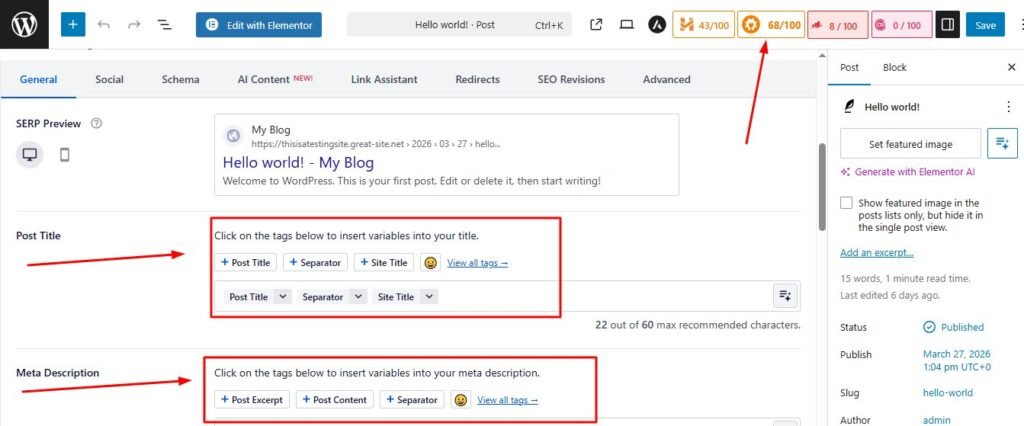Select mobile SERP preview
The height and width of the screenshot is (426, 1024).
point(64,156)
